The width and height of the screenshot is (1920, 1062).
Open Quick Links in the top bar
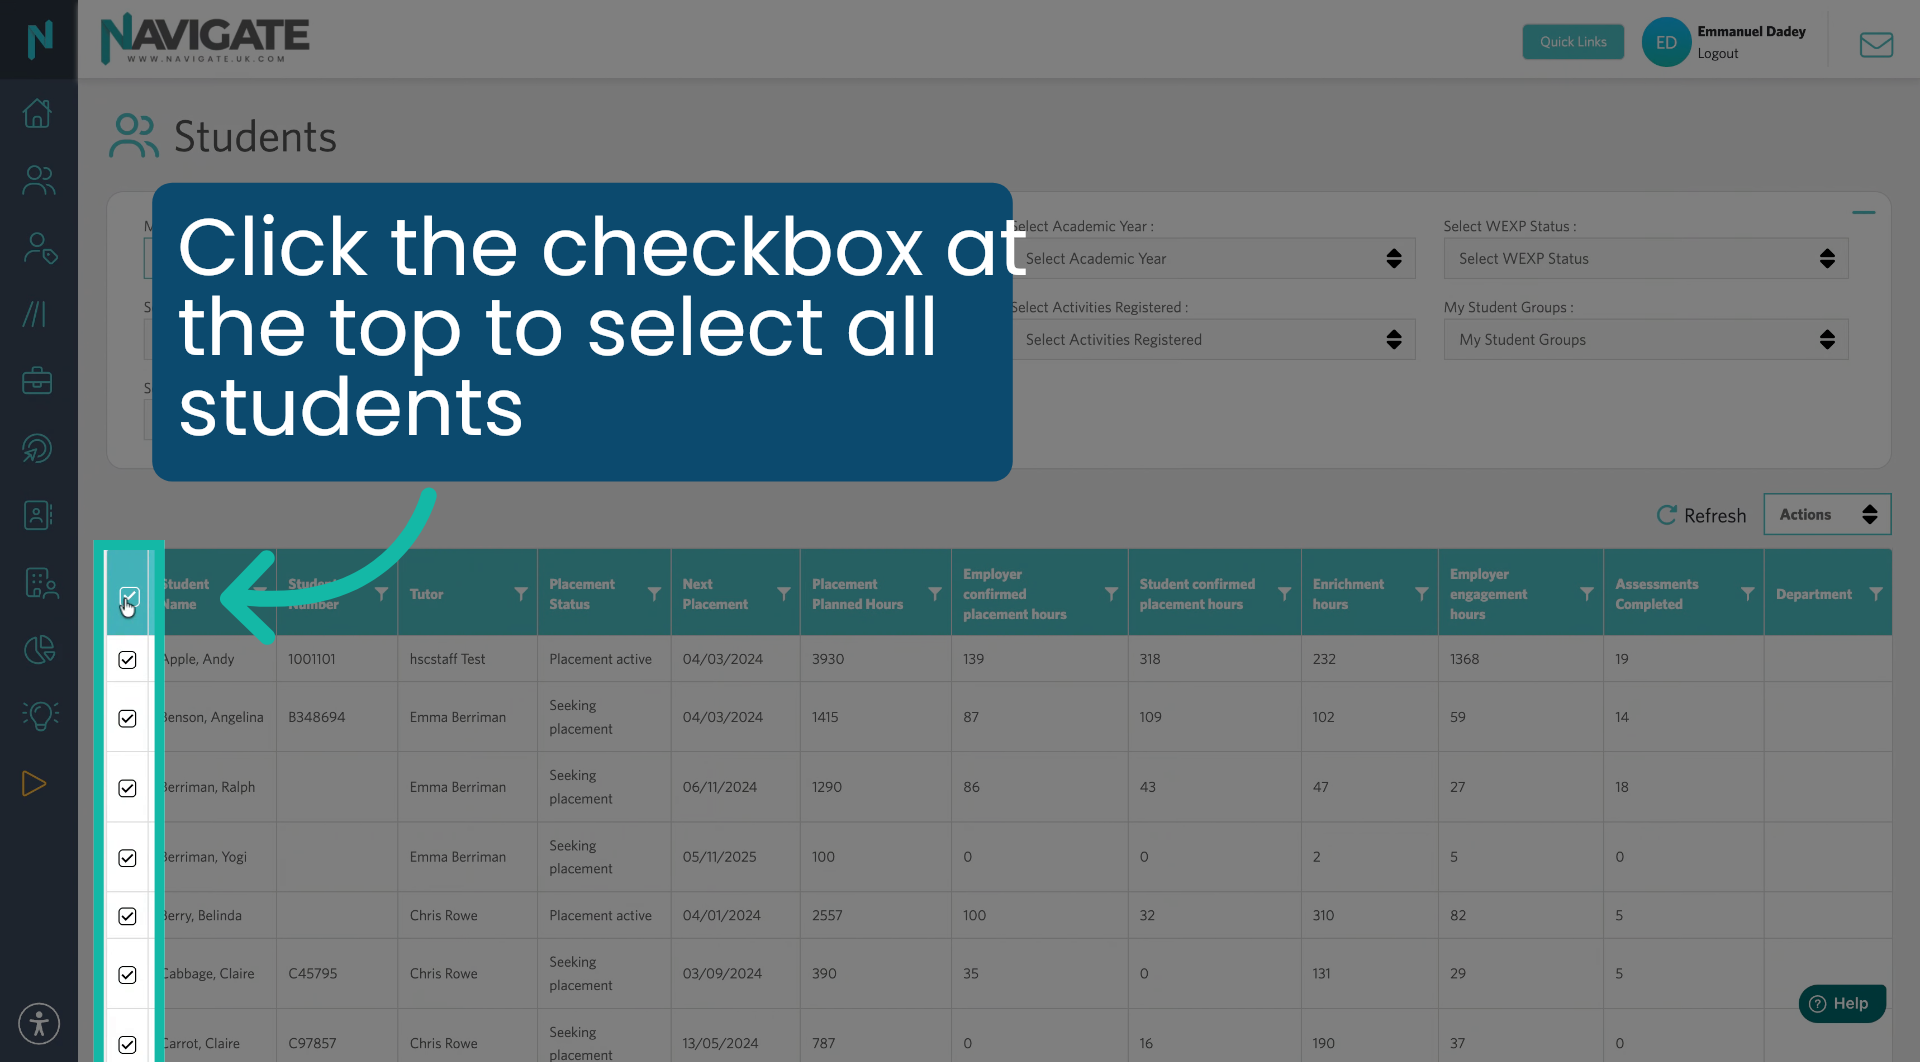pos(1573,41)
